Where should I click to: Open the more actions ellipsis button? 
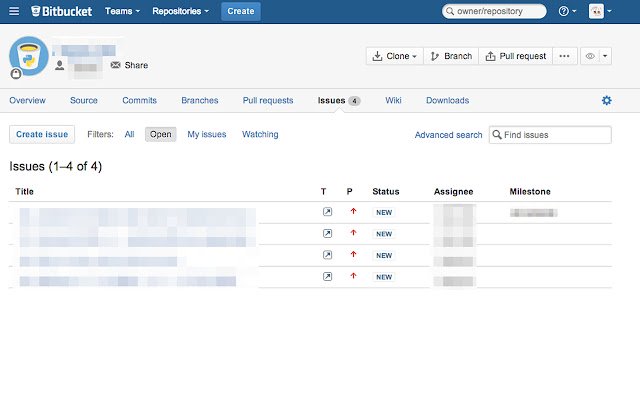tap(564, 56)
